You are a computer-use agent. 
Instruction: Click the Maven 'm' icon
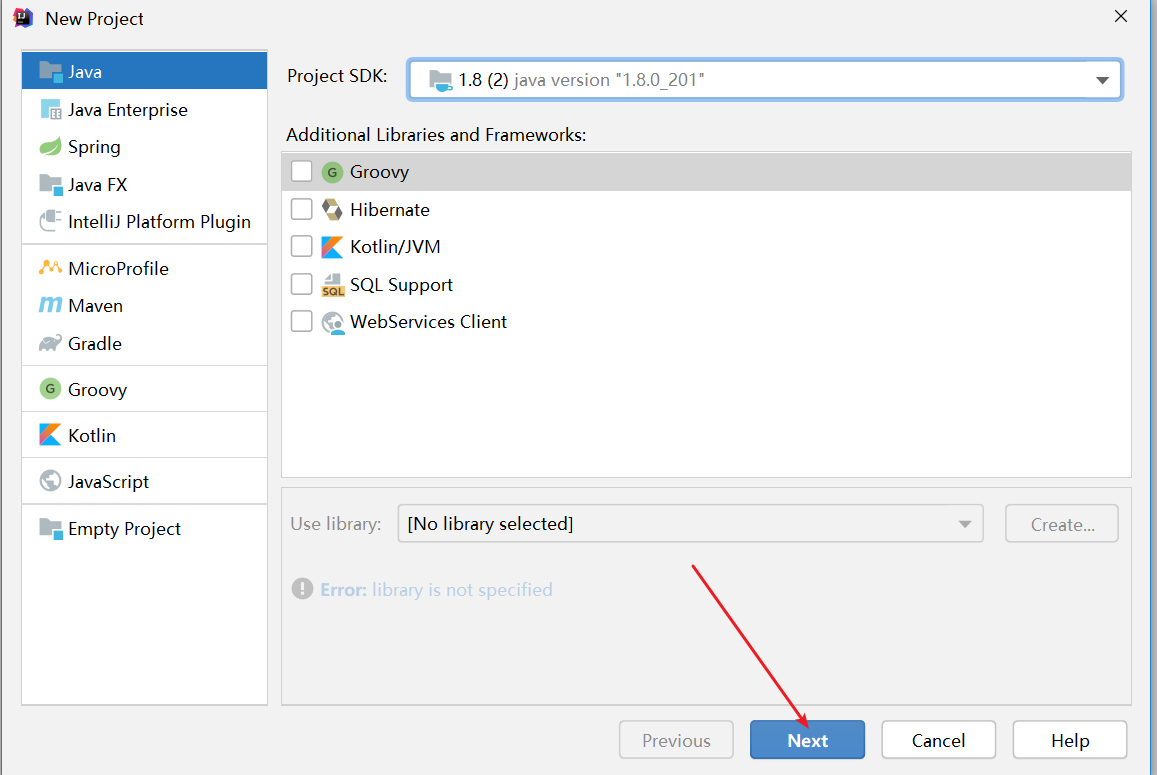[50, 304]
